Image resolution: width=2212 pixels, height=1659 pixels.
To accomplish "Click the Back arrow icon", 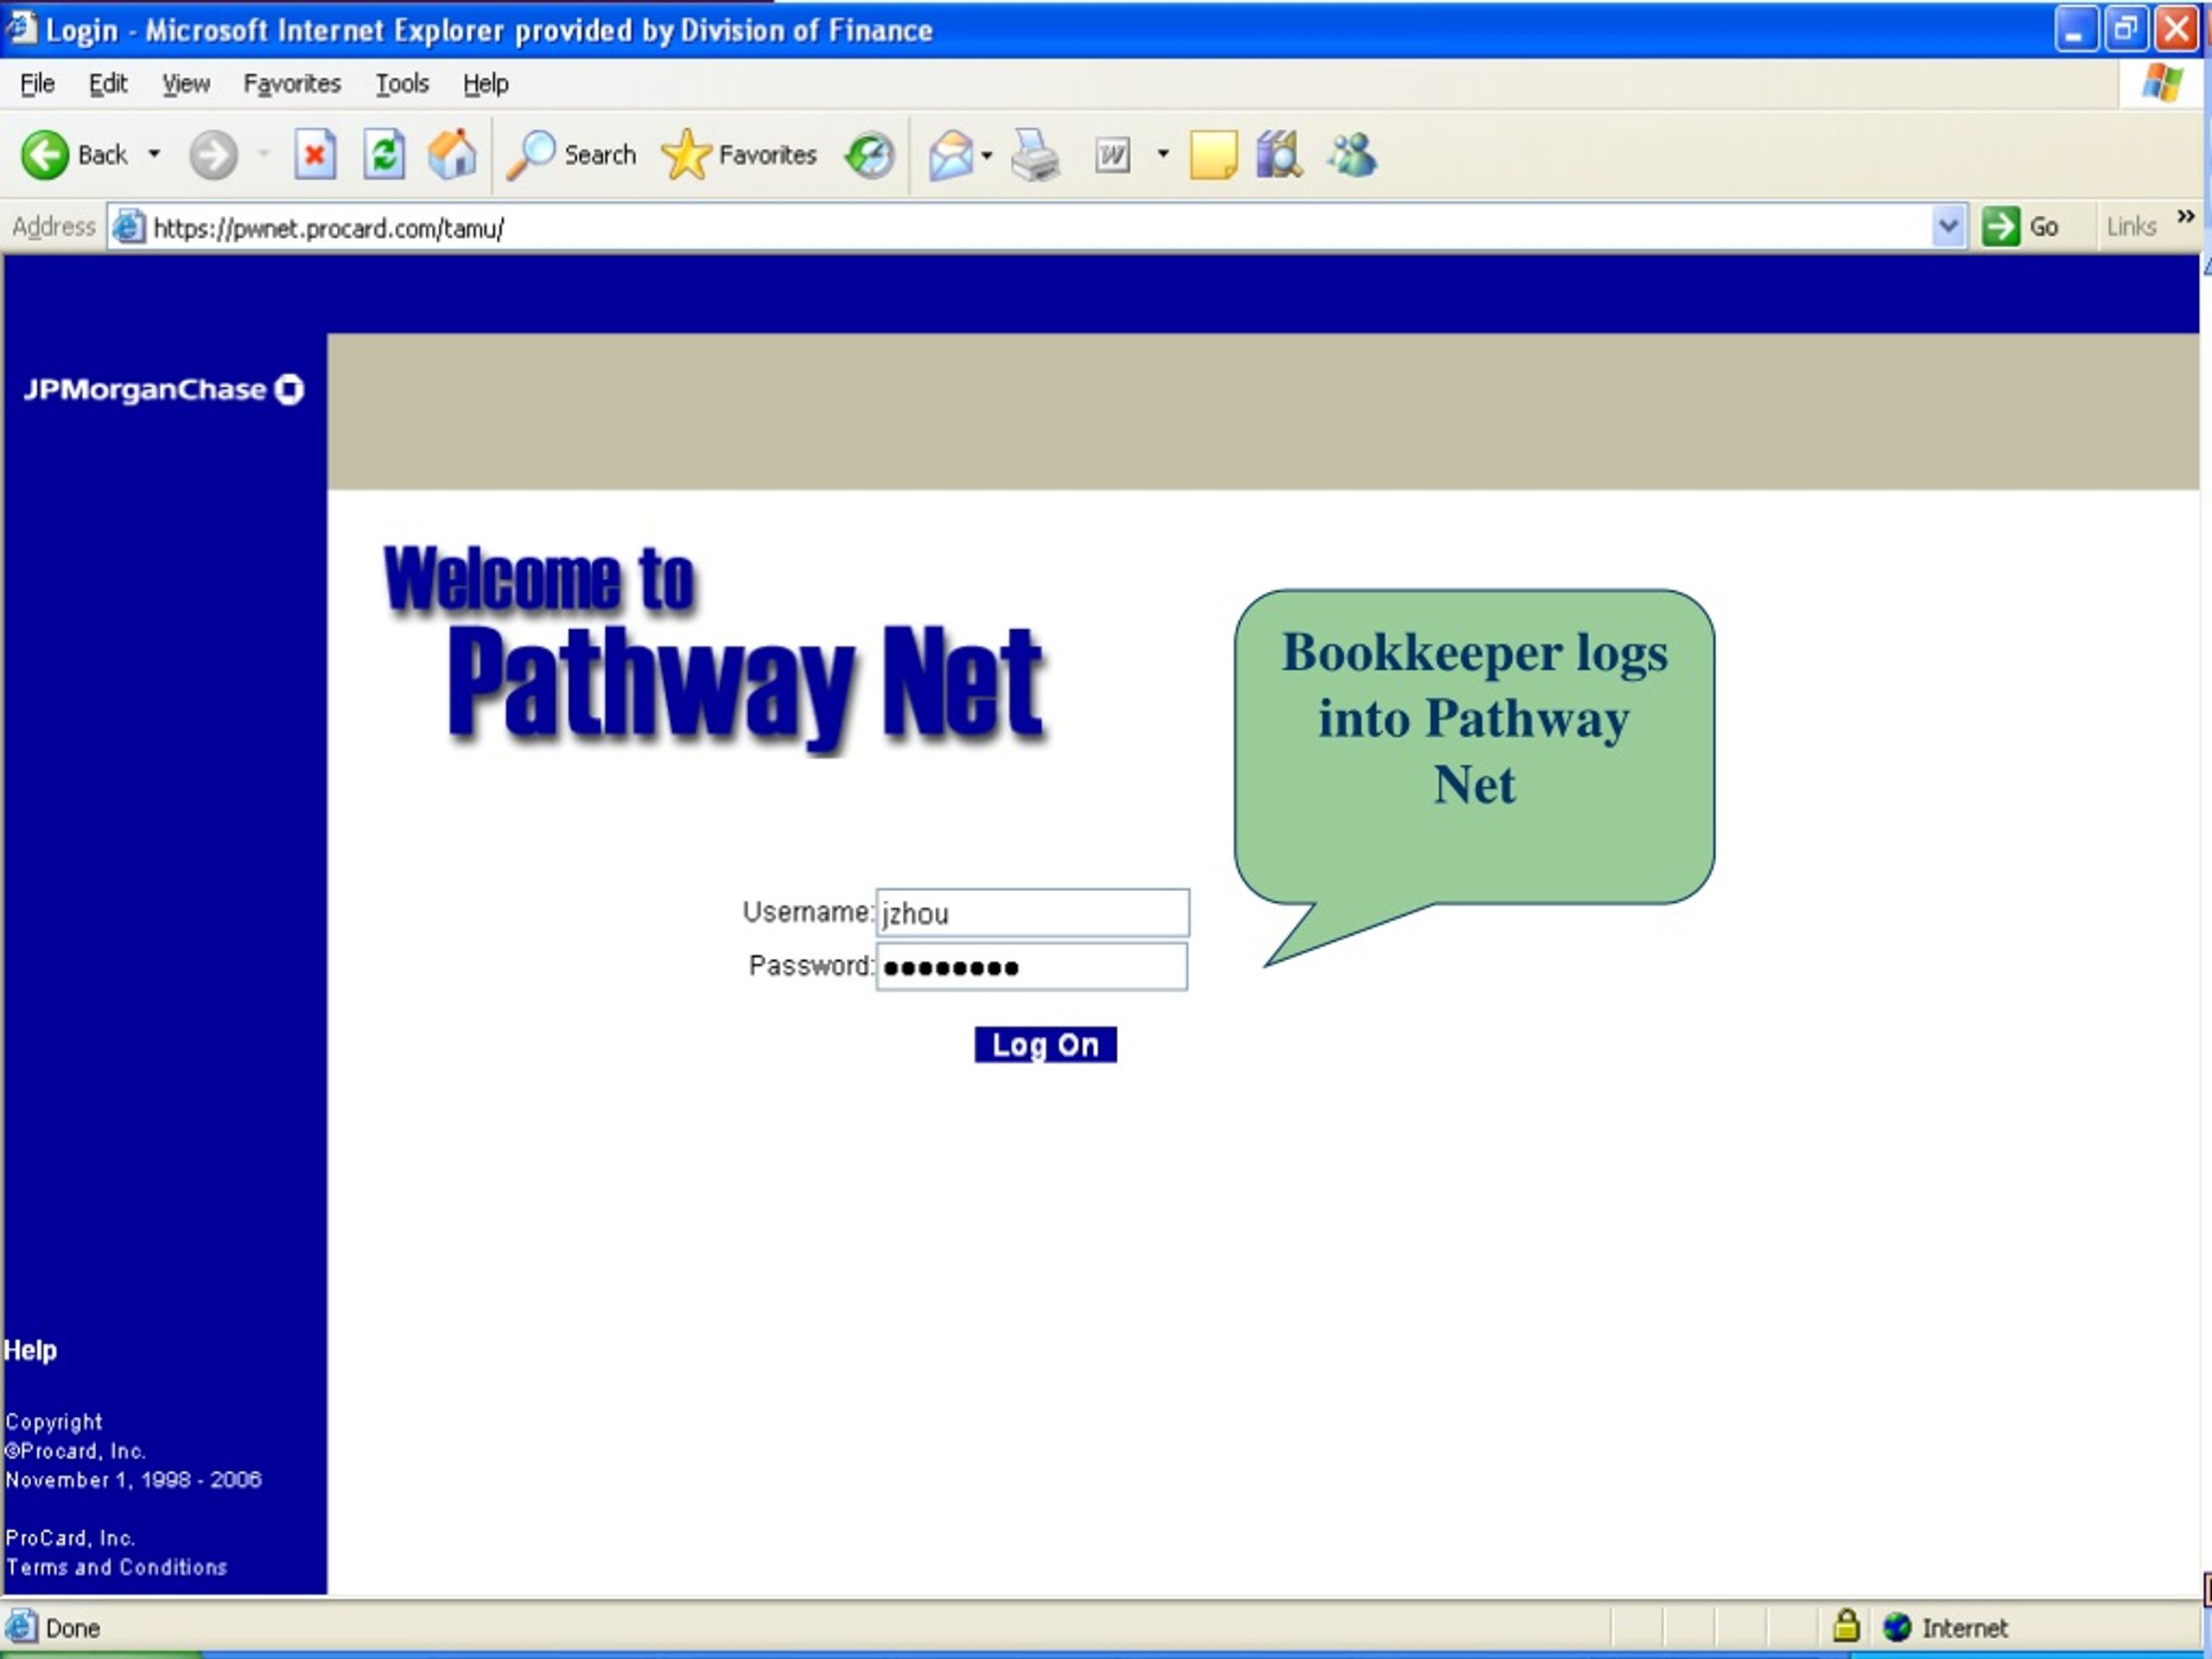I will point(45,155).
